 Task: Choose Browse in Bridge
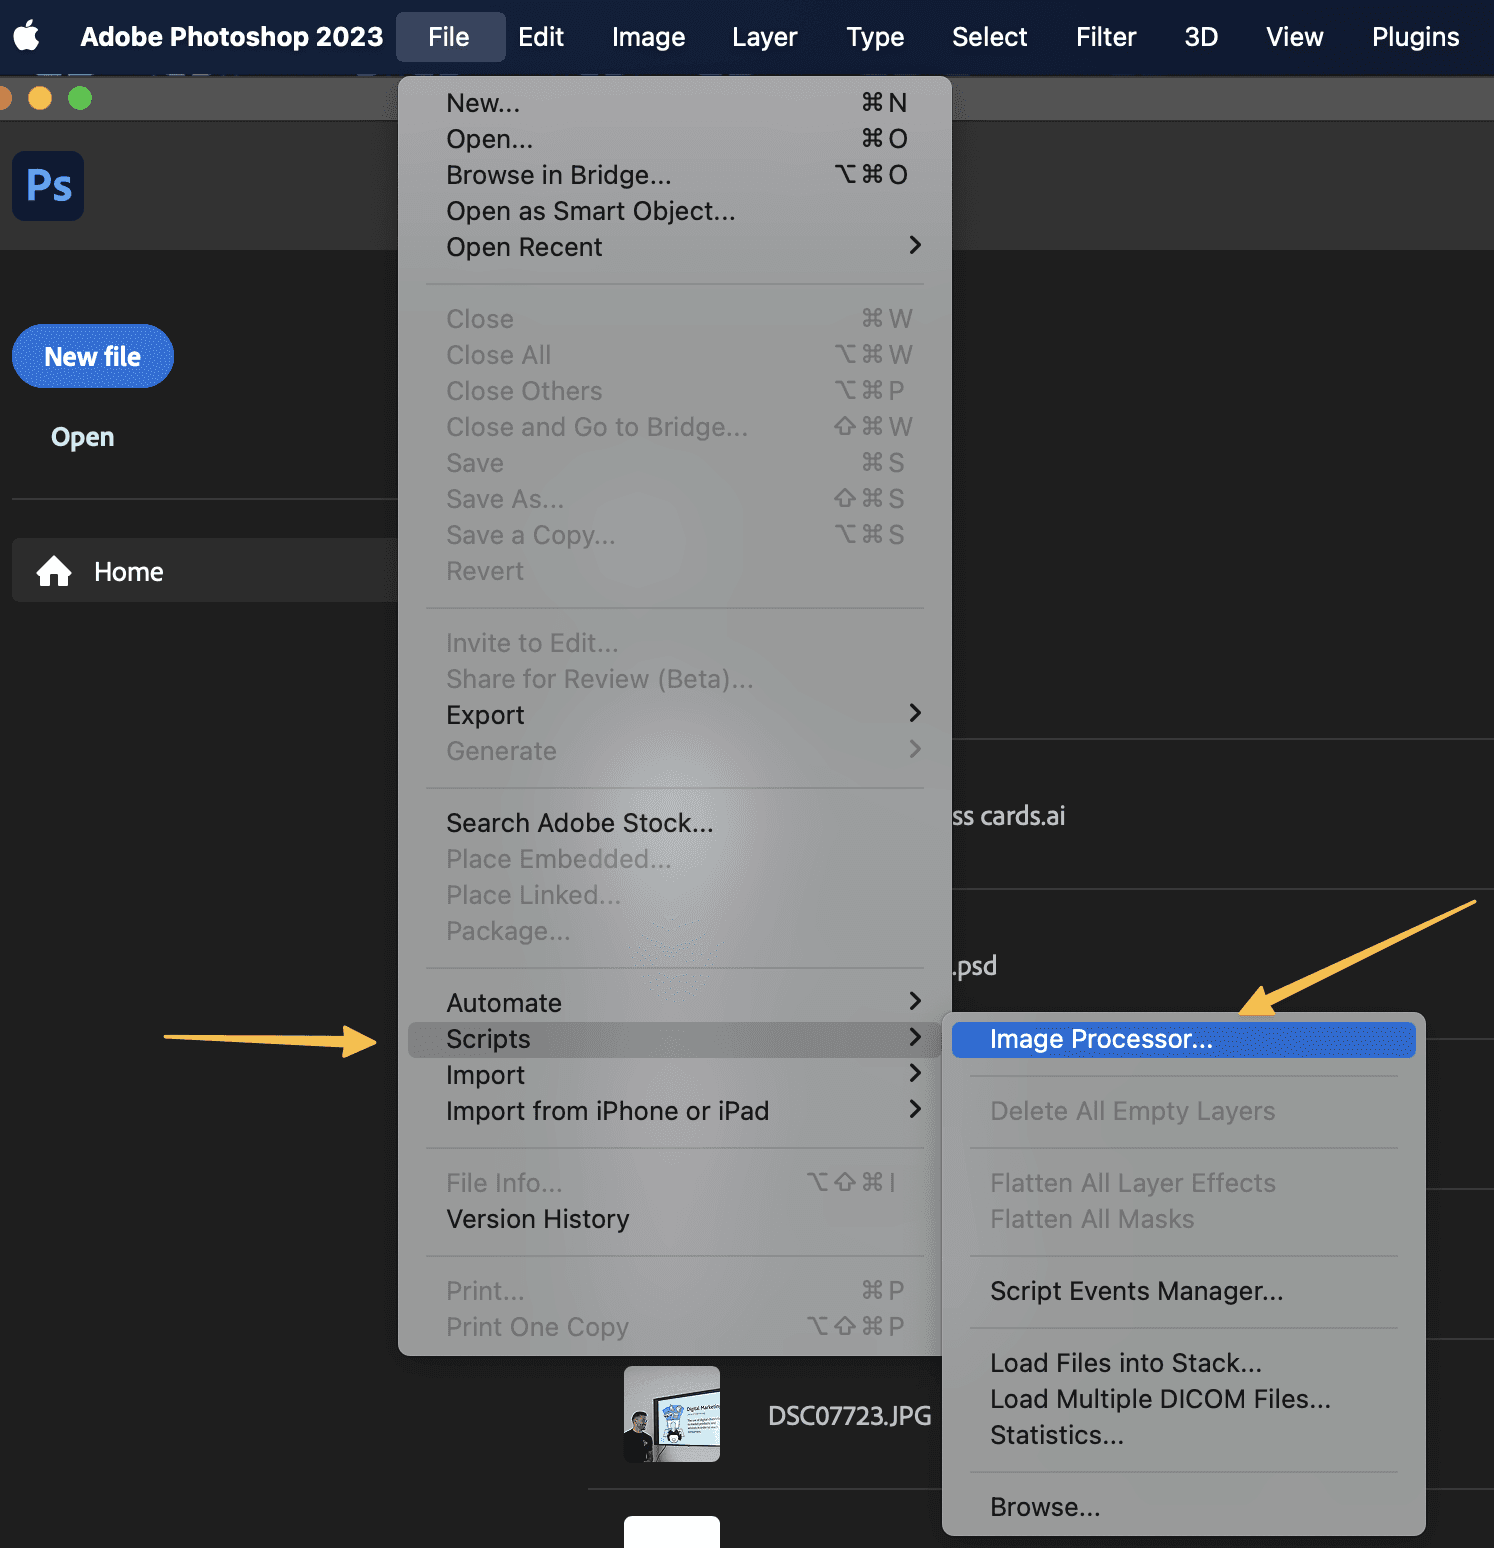click(558, 174)
